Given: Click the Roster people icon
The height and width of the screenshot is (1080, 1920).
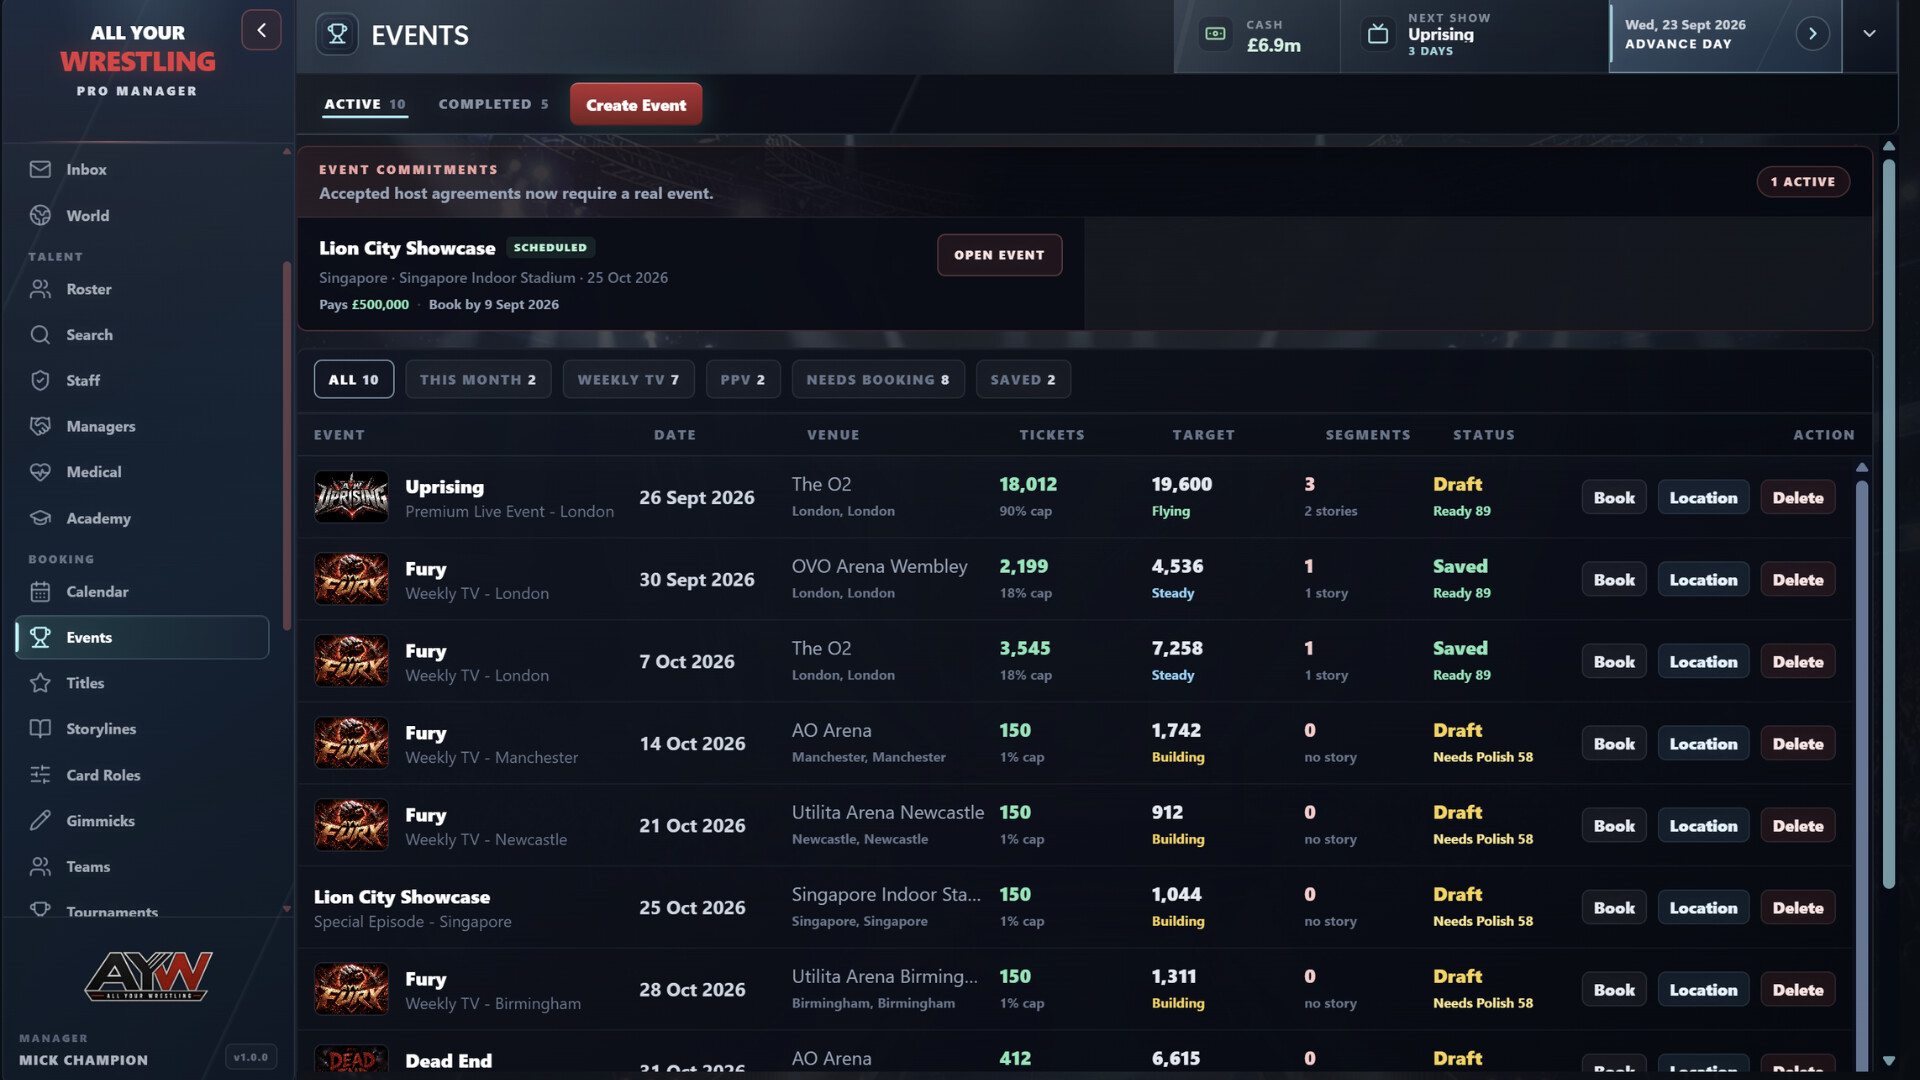Looking at the screenshot, I should pyautogui.click(x=40, y=289).
